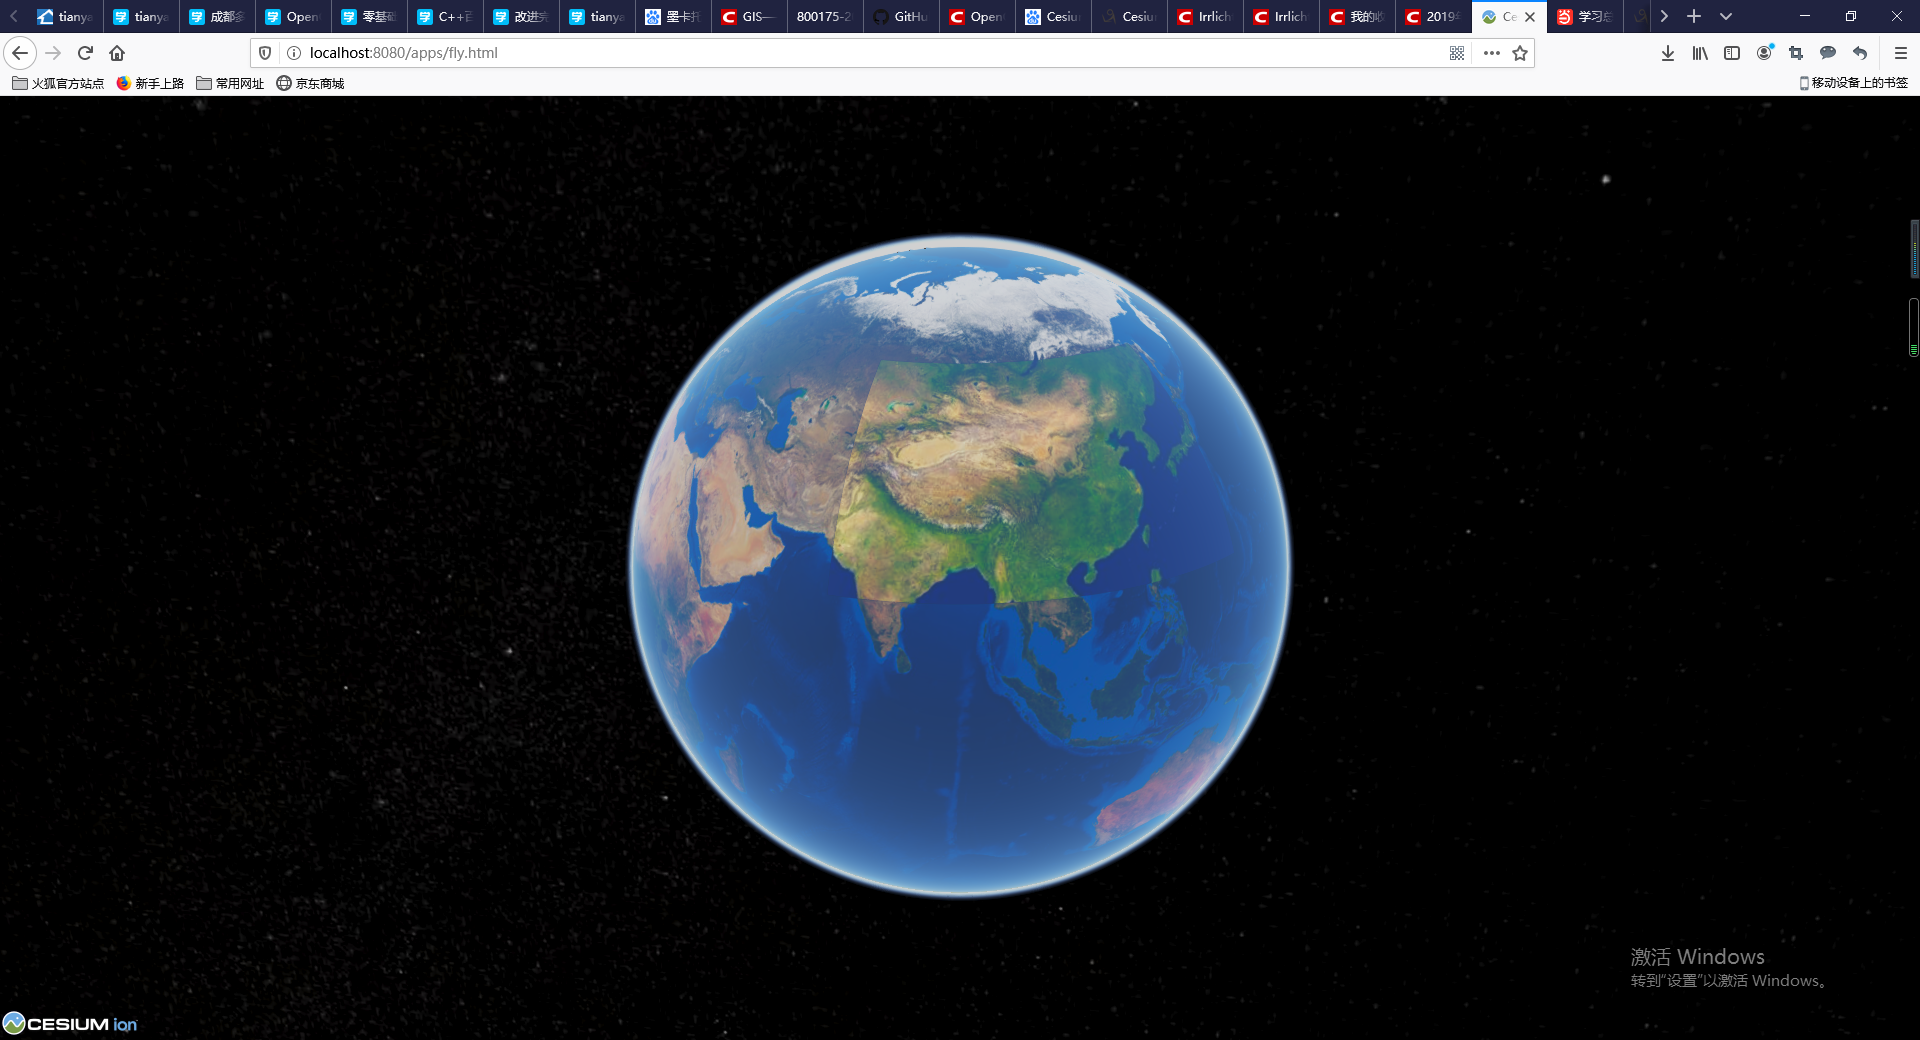This screenshot has width=1920, height=1040.
Task: Switch to the GitHub tab
Action: (x=902, y=16)
